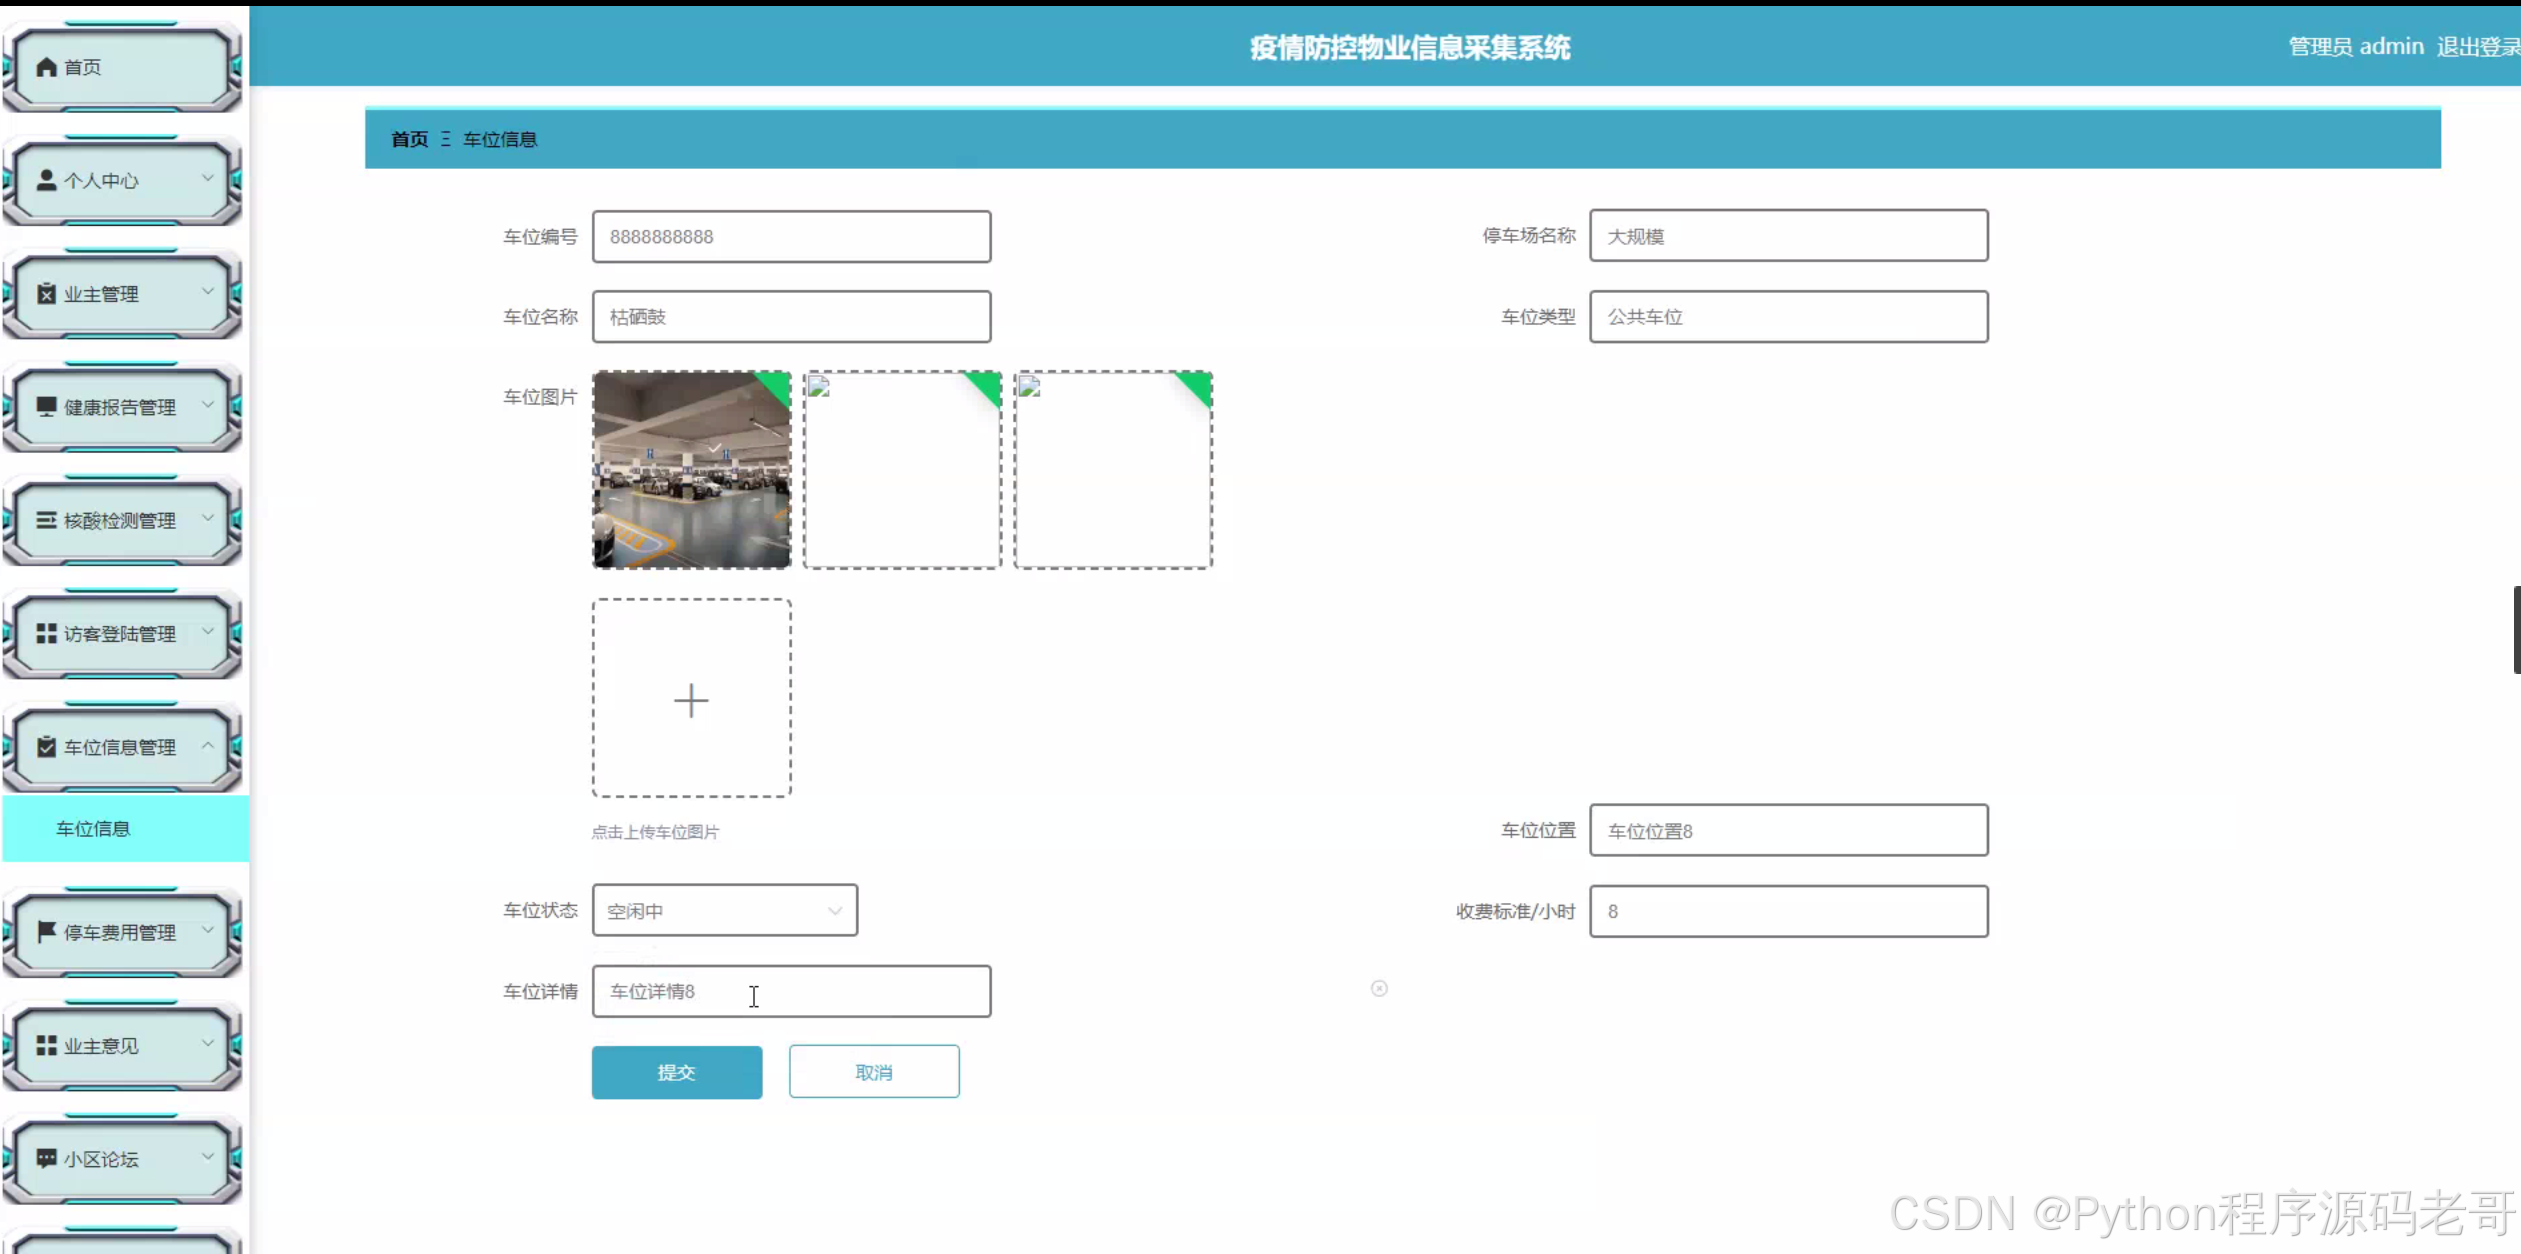Click the 核酸检测管理 list icon
The height and width of the screenshot is (1254, 2521).
click(46, 520)
